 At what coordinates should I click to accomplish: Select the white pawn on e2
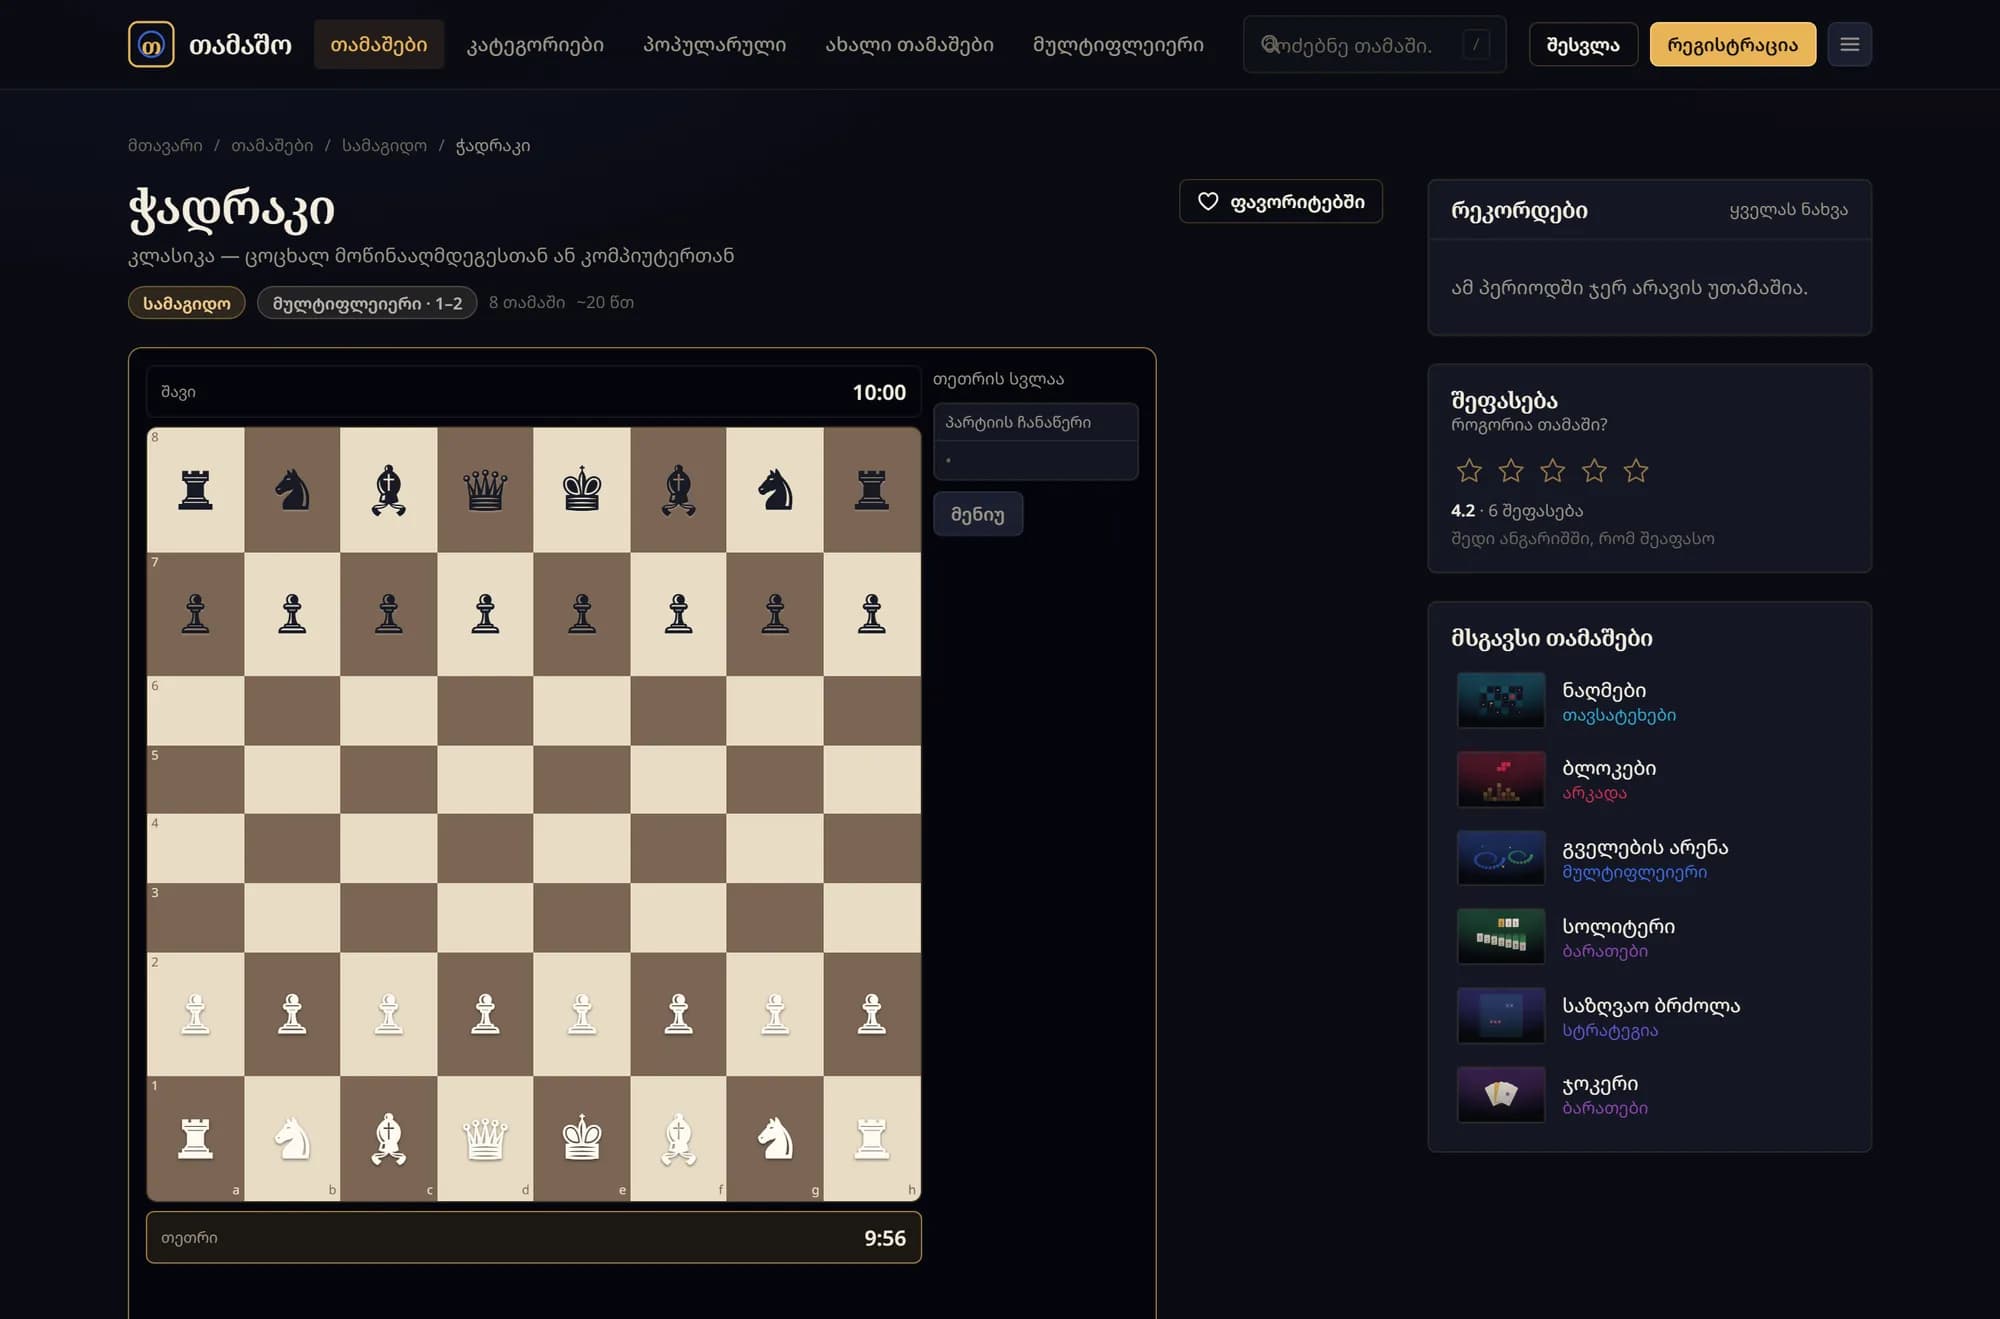pyautogui.click(x=582, y=1014)
